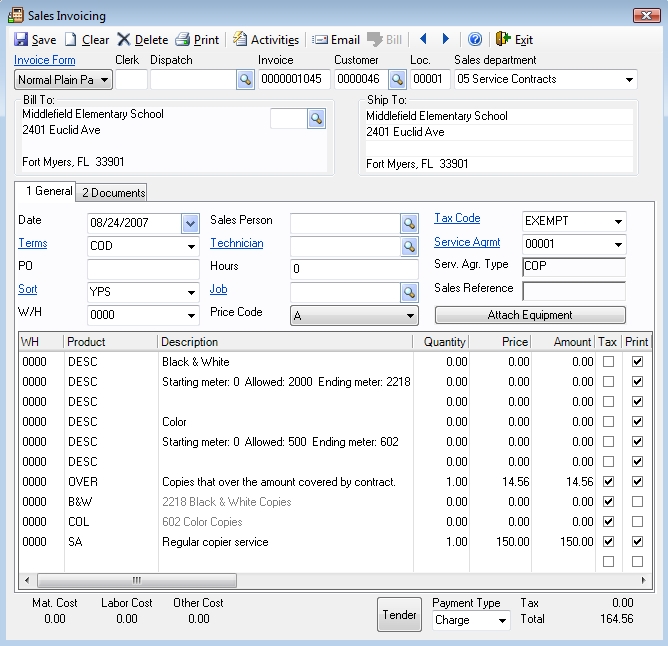
Task: Click the Email envelope icon
Action: click(x=320, y=40)
